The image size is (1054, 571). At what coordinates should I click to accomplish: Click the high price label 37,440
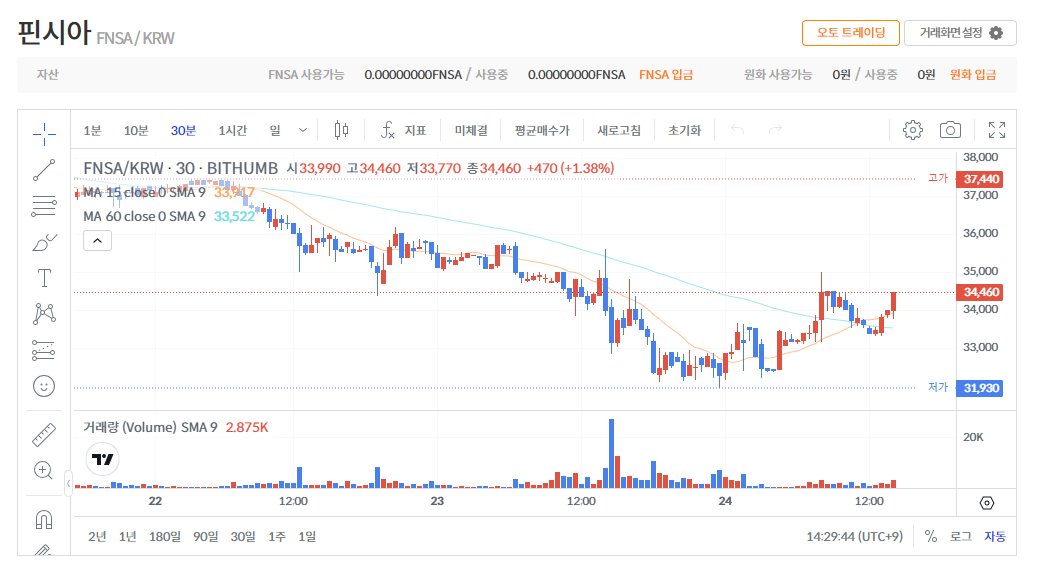pos(981,179)
